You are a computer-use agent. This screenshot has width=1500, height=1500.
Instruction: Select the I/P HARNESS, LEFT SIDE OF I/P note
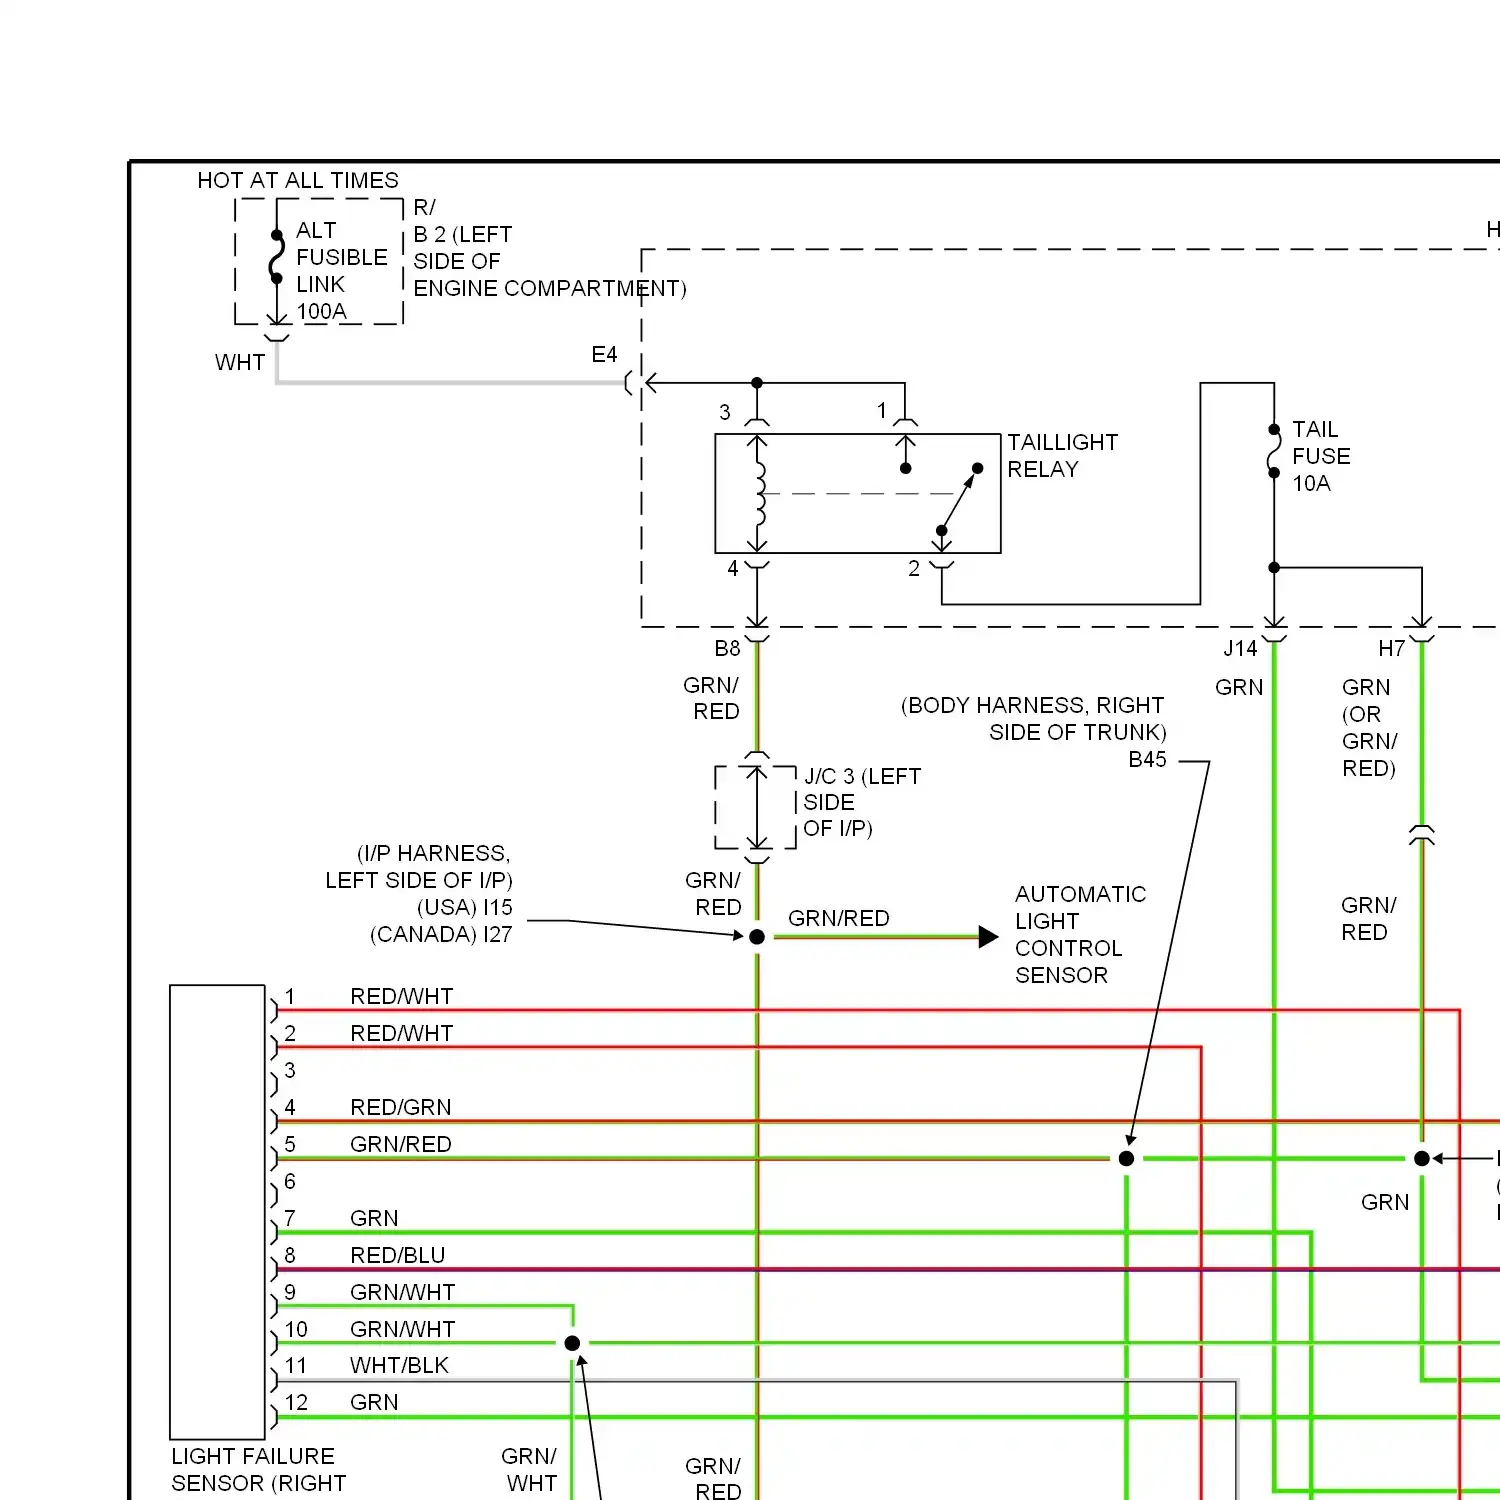click(418, 867)
